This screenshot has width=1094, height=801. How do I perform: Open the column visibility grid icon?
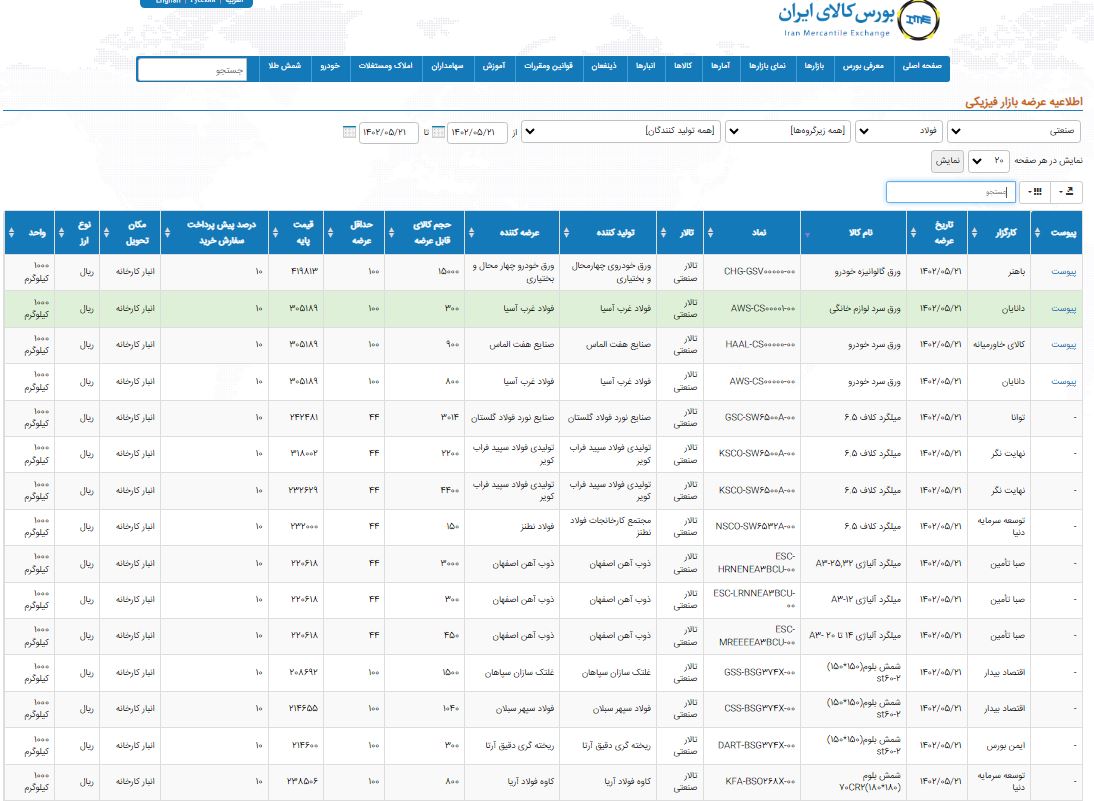pos(1035,191)
